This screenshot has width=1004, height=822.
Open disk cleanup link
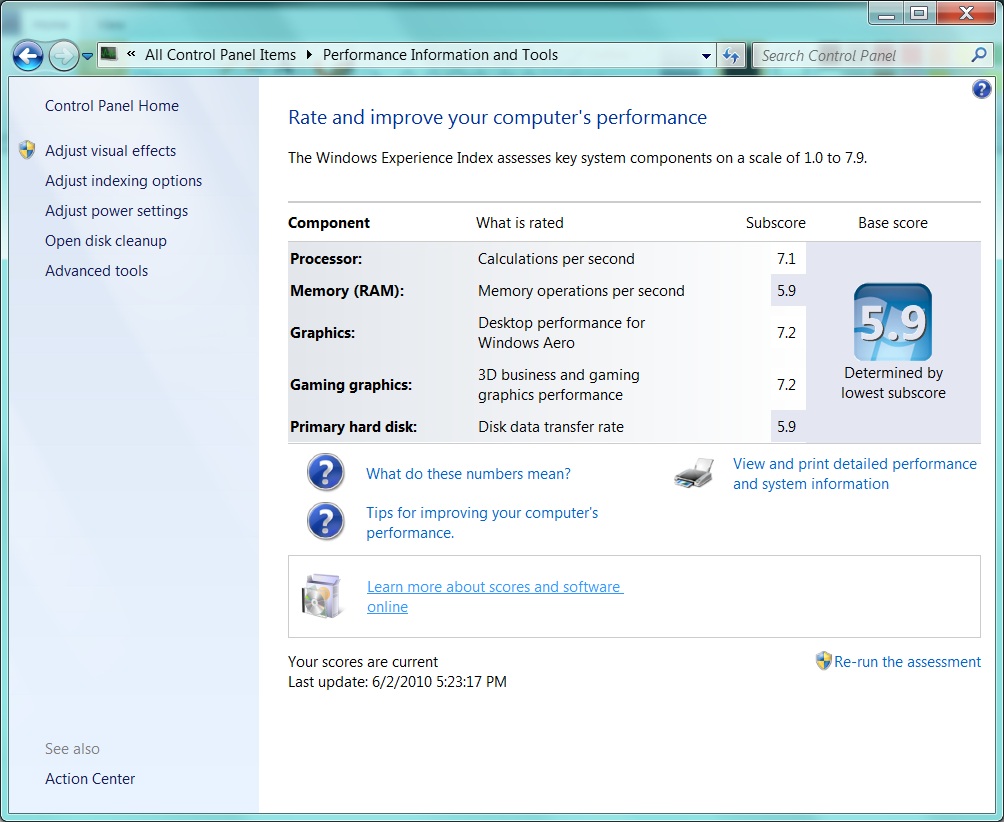[x=106, y=241]
